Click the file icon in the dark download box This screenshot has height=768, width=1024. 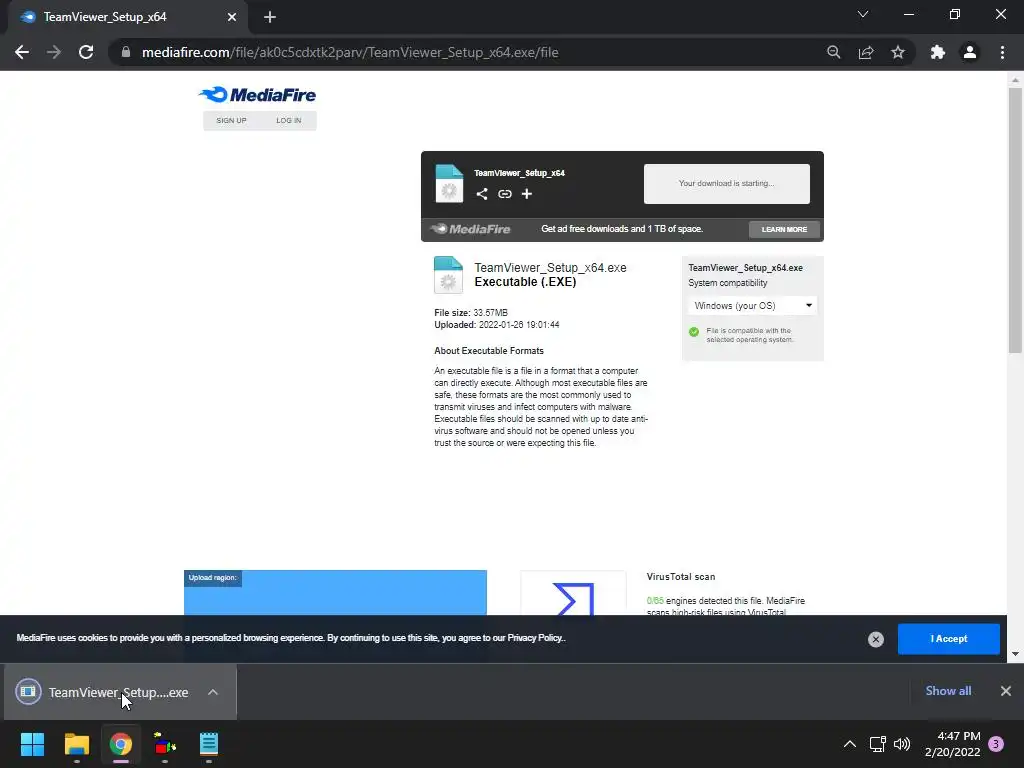[x=449, y=184]
